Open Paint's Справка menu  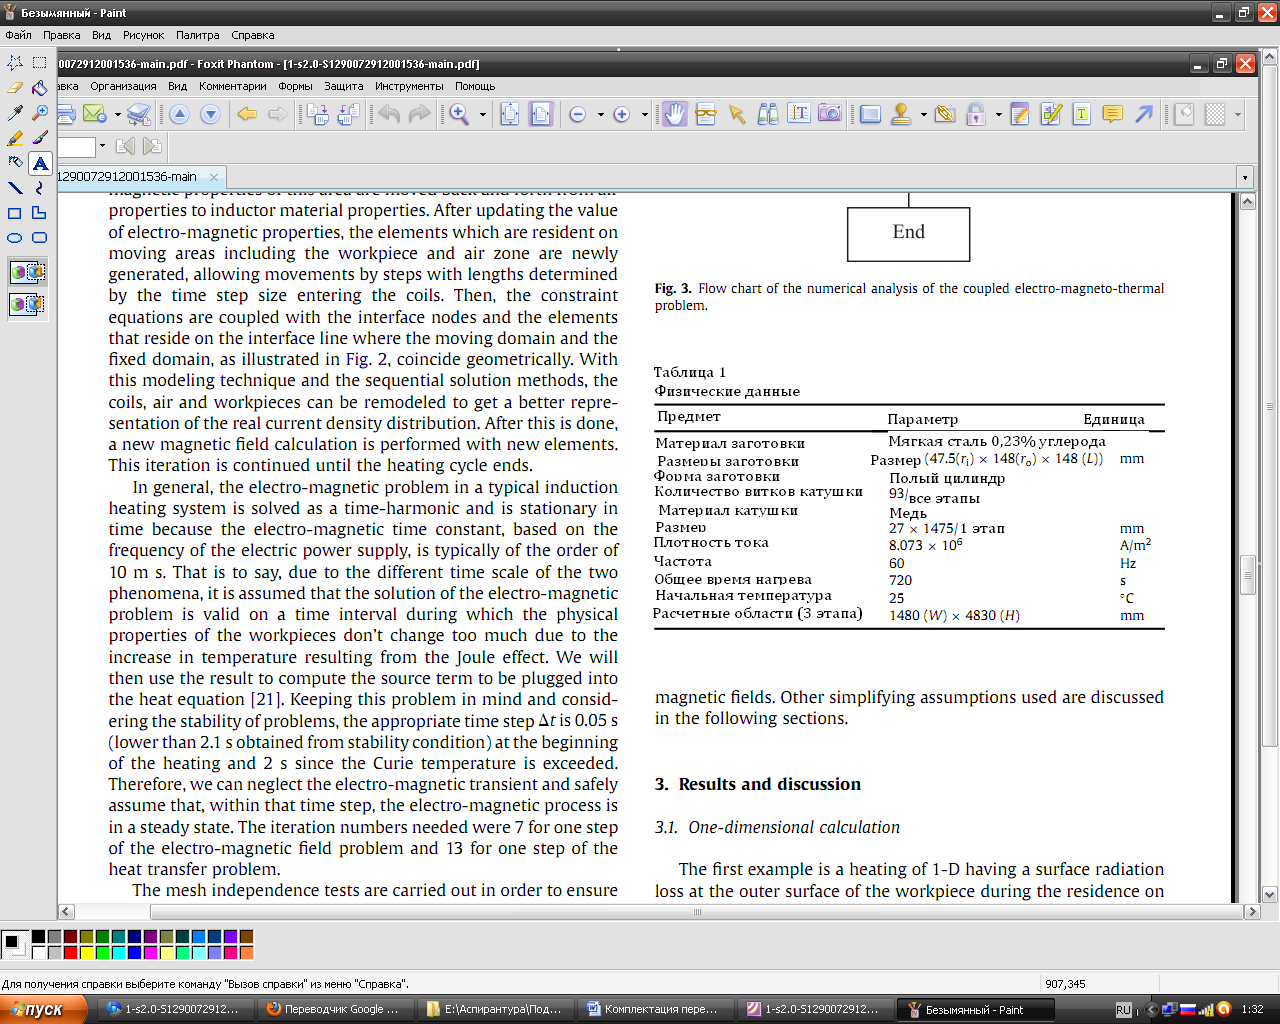tap(253, 35)
